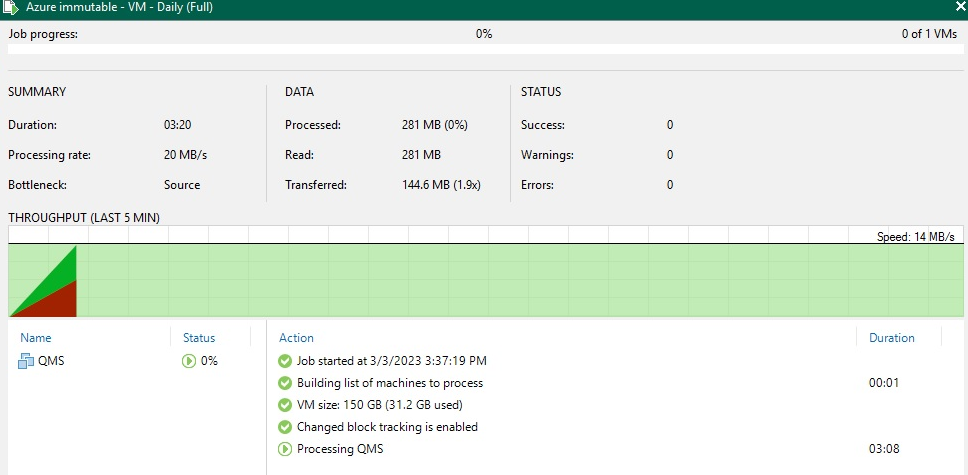The width and height of the screenshot is (968, 475).
Task: Select 'Job started at 3/3/2023 3:37:19 PM' entry
Action: pos(391,361)
